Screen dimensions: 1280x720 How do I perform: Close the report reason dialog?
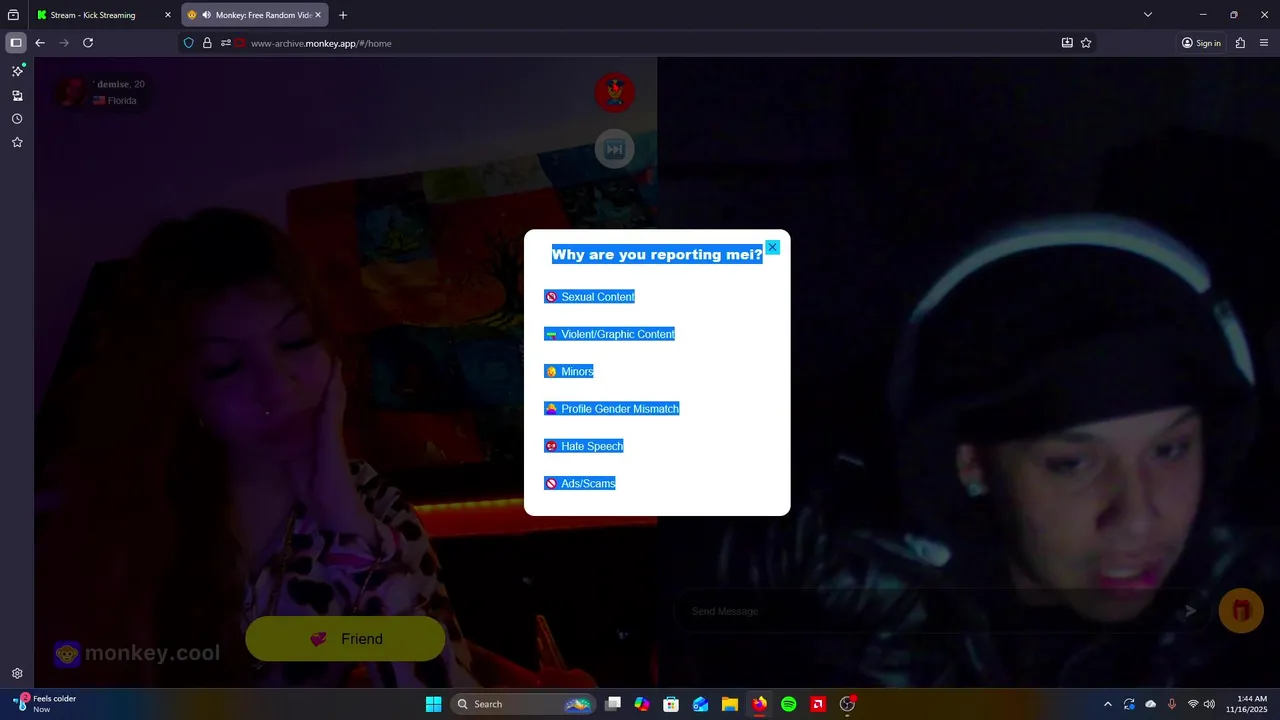point(772,247)
